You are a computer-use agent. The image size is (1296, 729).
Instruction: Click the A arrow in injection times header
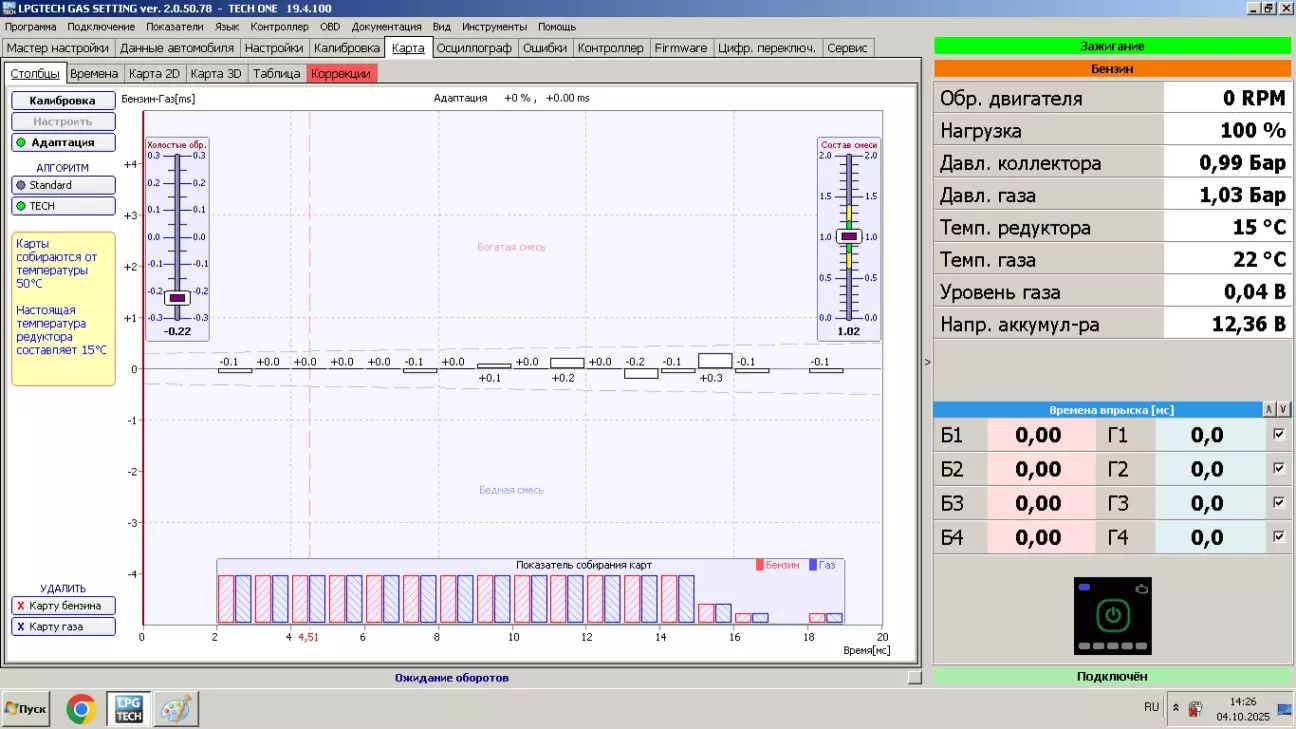click(x=1269, y=410)
